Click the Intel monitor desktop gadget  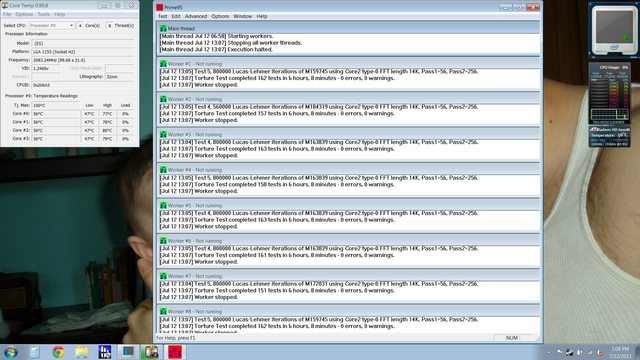(x=614, y=30)
